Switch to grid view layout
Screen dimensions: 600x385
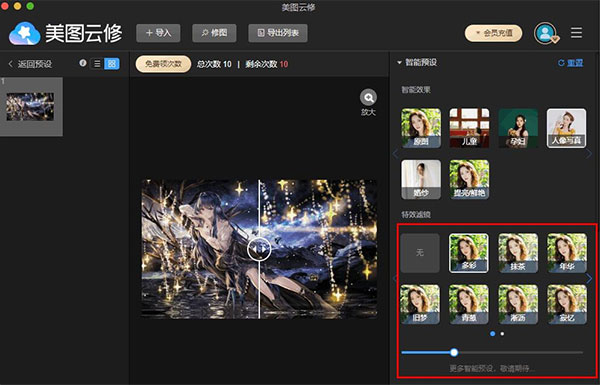112,64
